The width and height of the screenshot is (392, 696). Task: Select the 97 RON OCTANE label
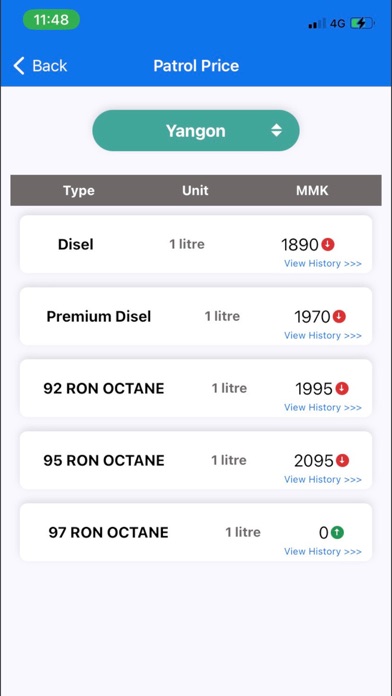click(108, 532)
